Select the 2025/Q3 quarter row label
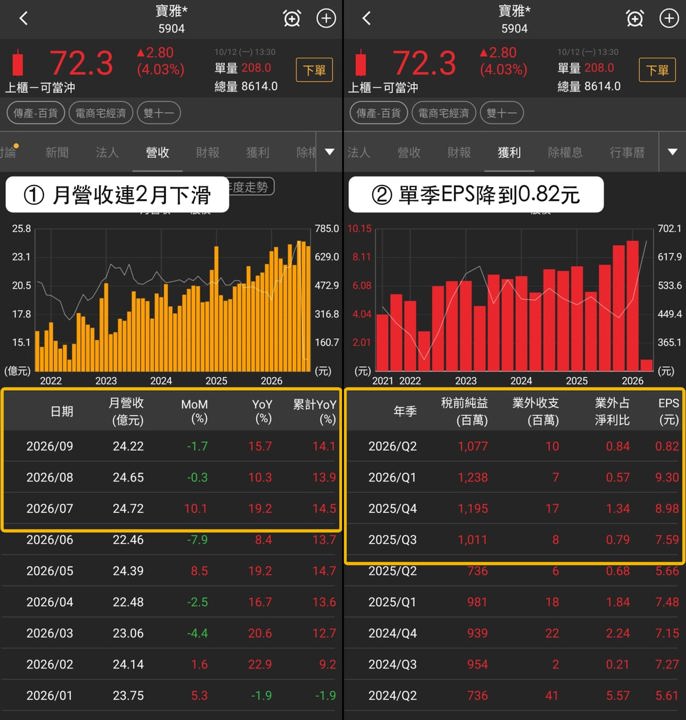The width and height of the screenshot is (686, 720). (x=393, y=540)
